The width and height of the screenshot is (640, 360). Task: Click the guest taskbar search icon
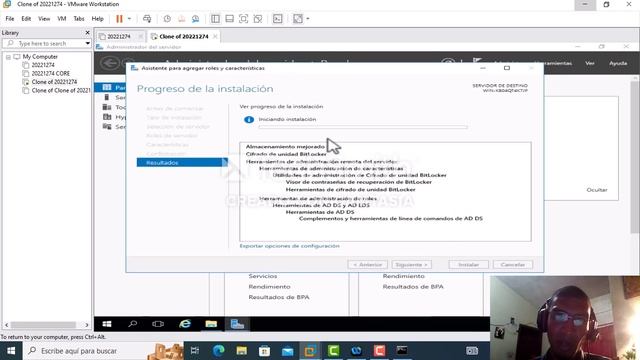click(x=132, y=324)
